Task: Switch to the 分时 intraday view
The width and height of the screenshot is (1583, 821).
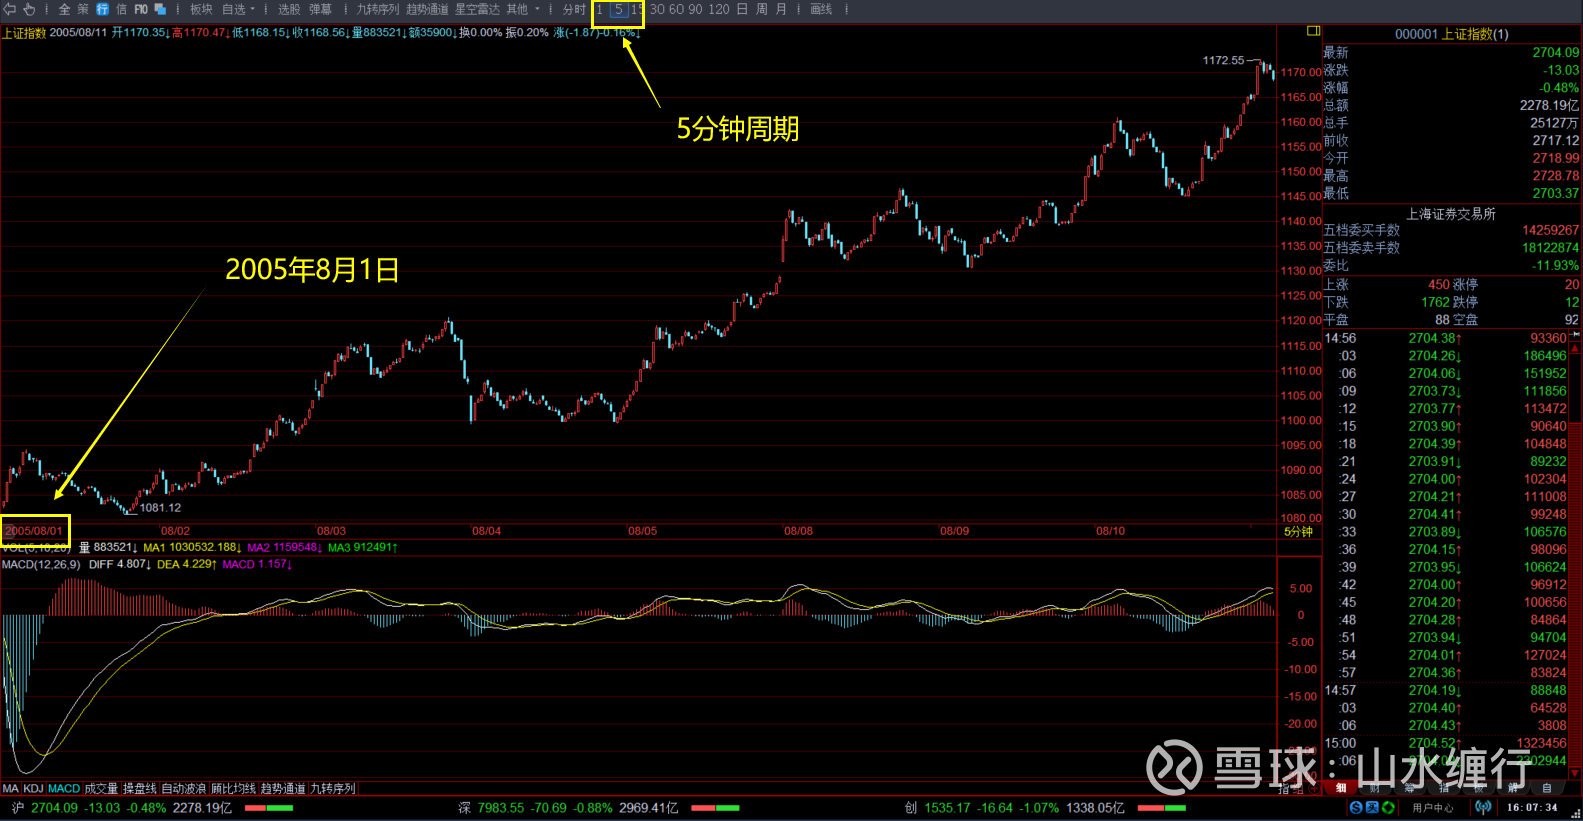Action: click(x=574, y=9)
